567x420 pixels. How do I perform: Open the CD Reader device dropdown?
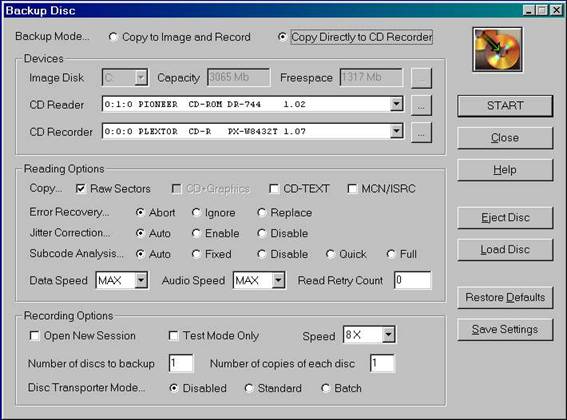click(x=397, y=105)
